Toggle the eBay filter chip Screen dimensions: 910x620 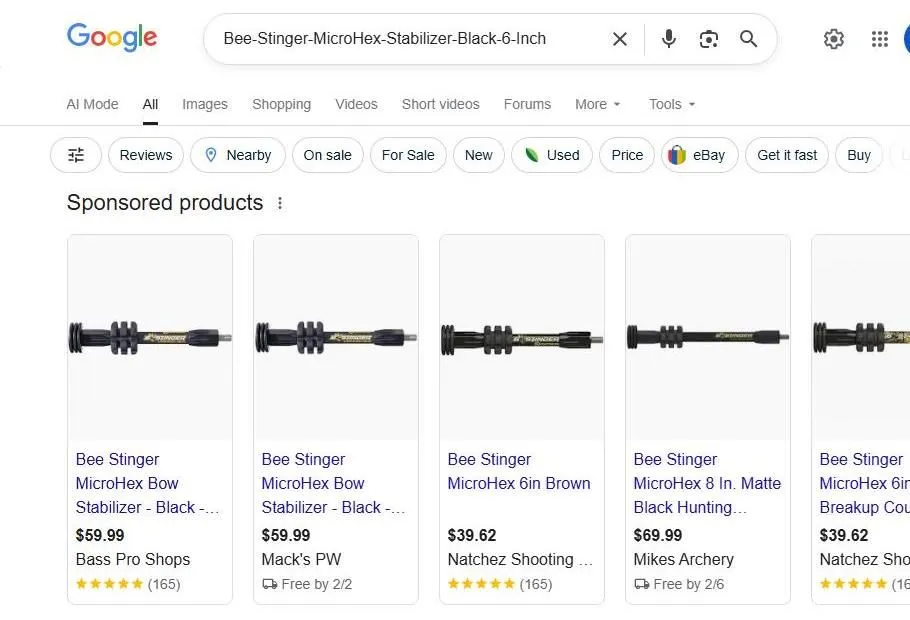699,155
